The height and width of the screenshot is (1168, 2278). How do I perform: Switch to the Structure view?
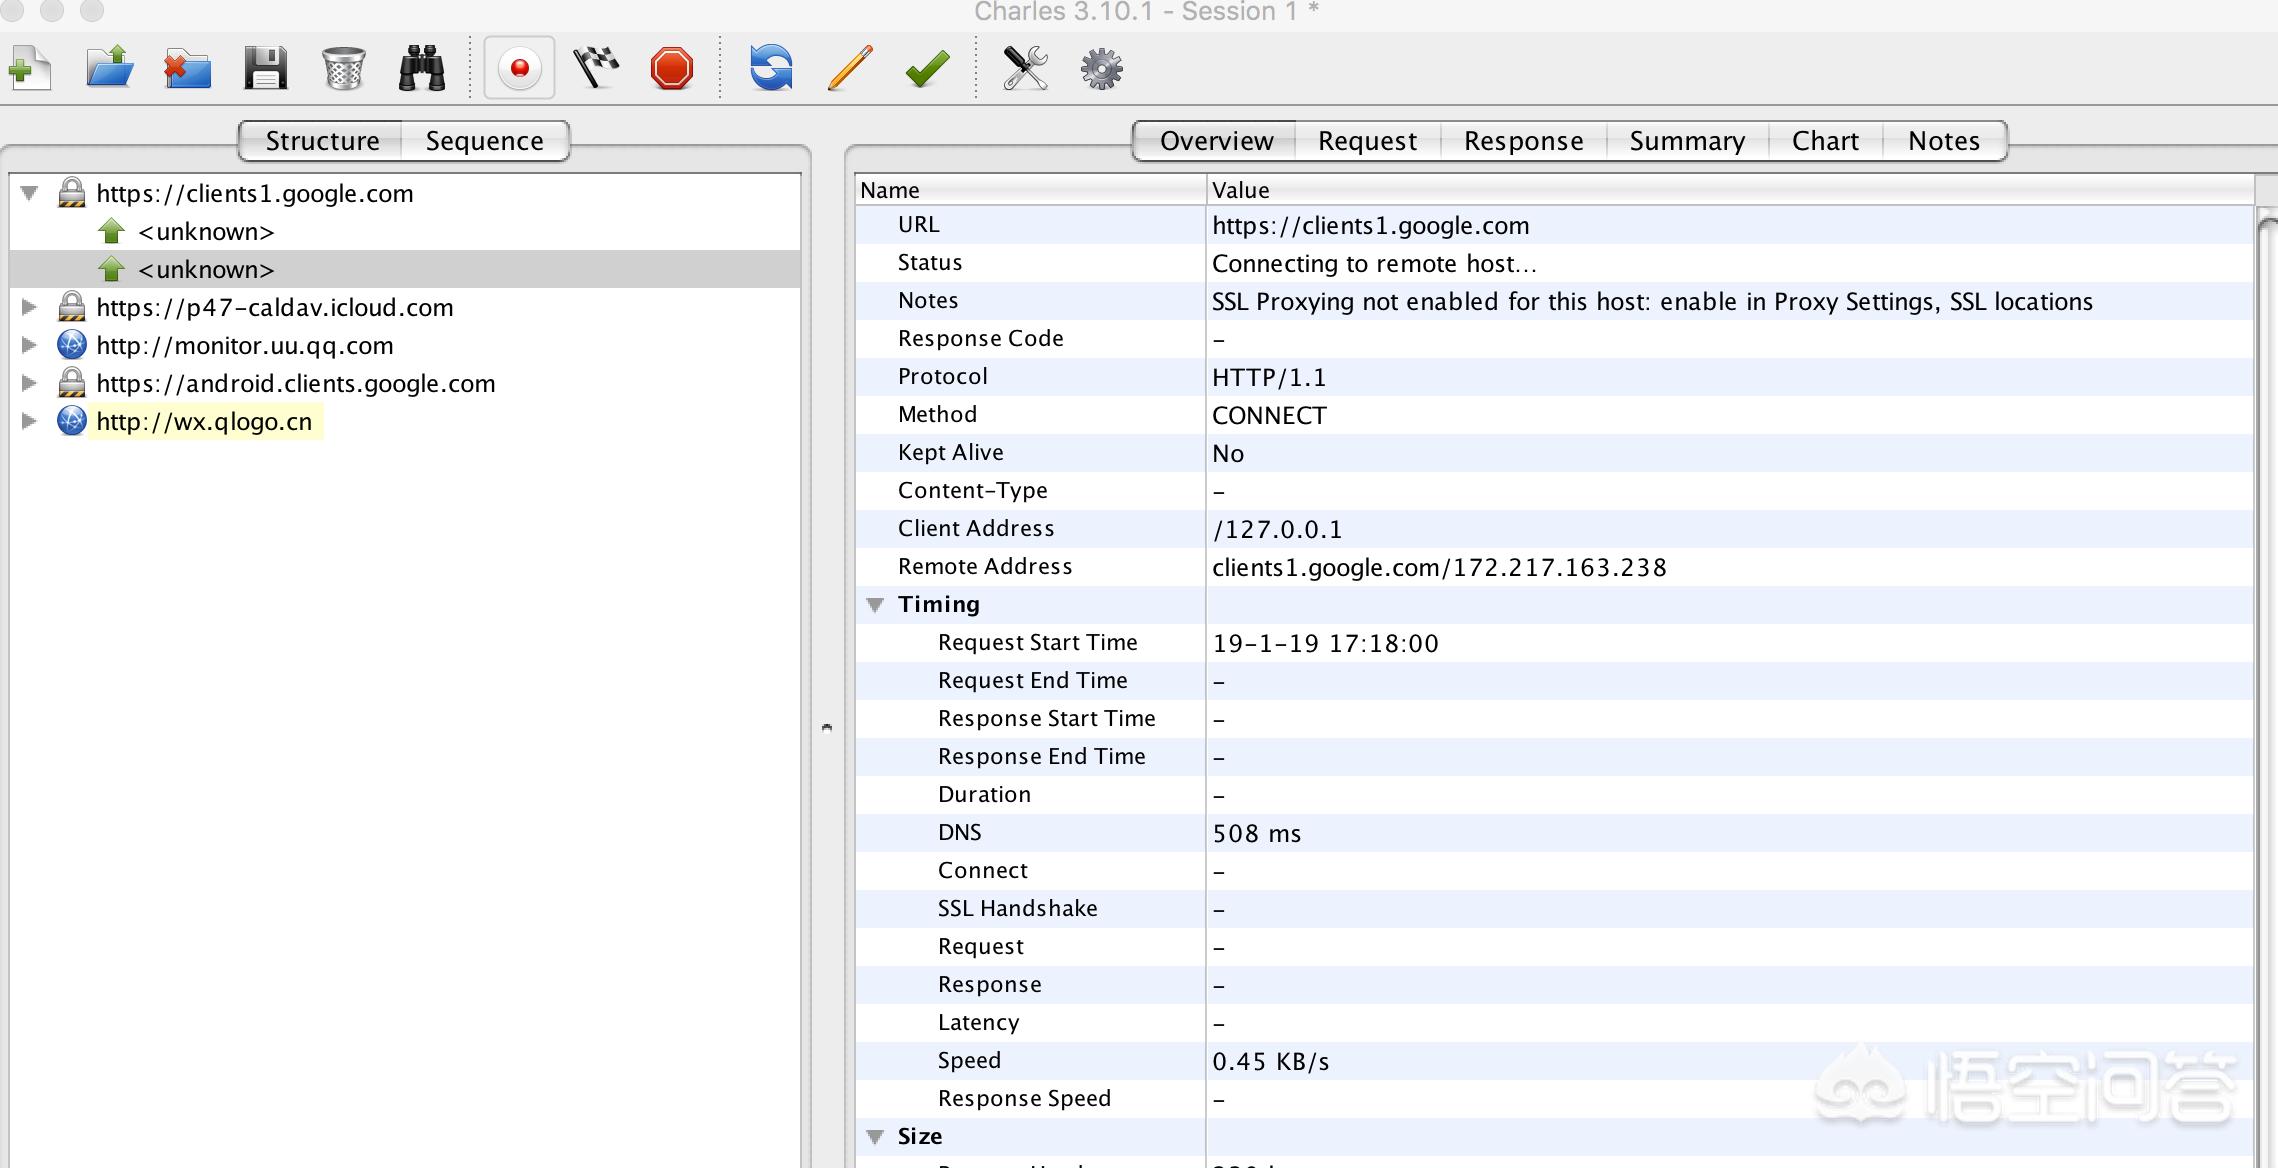(322, 141)
